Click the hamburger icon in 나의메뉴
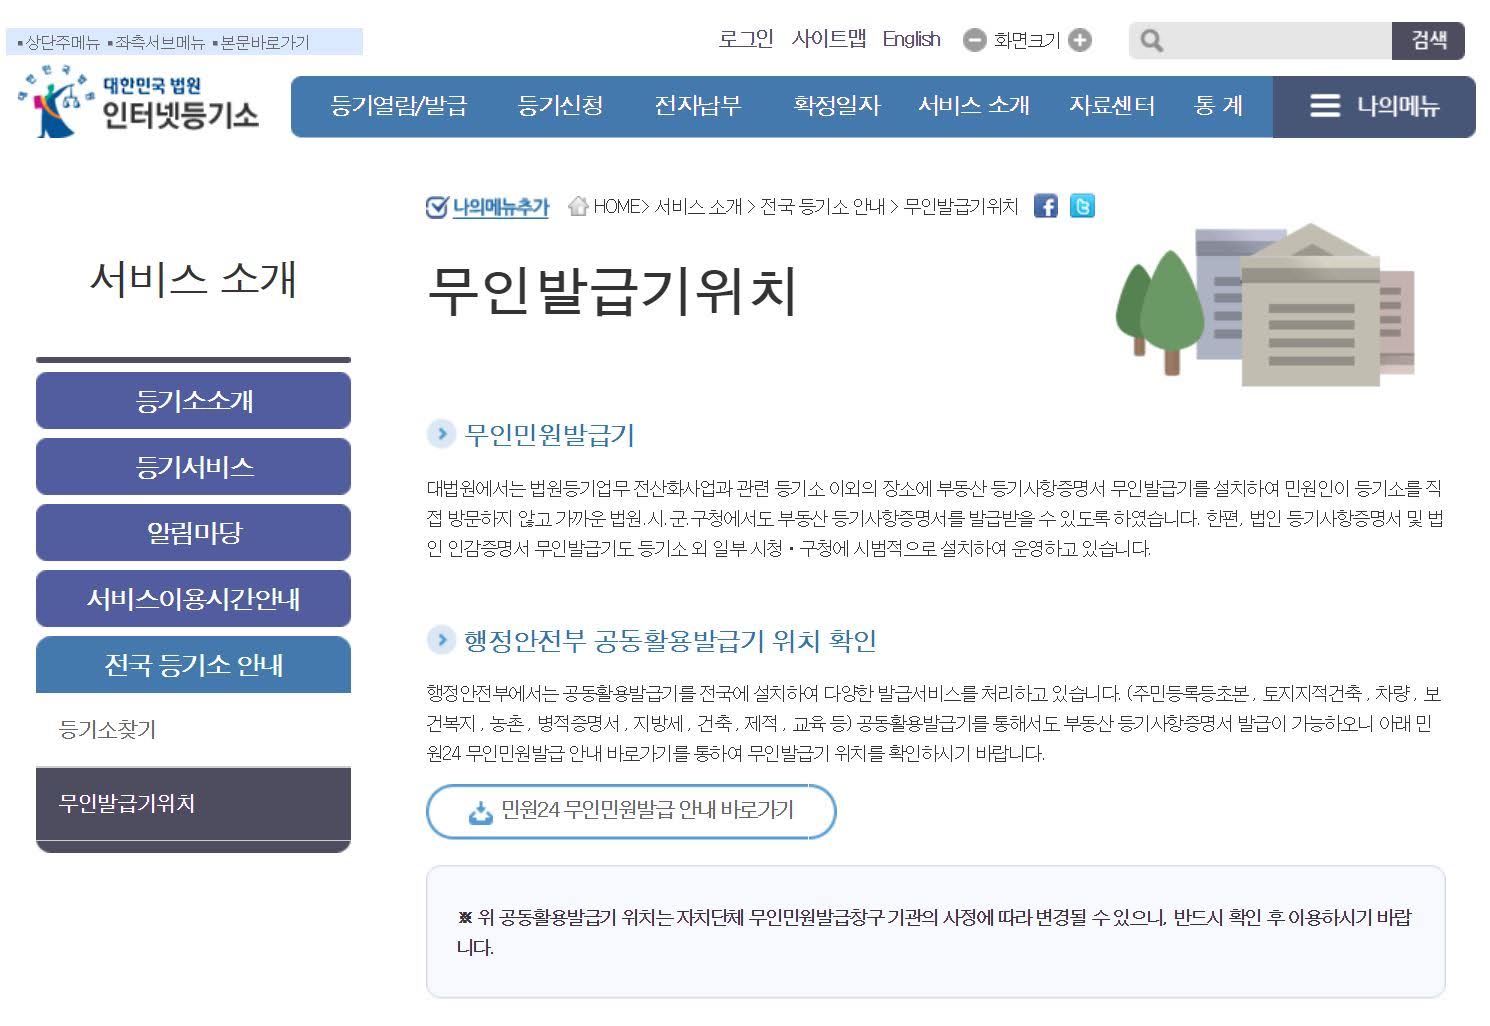 [1325, 106]
